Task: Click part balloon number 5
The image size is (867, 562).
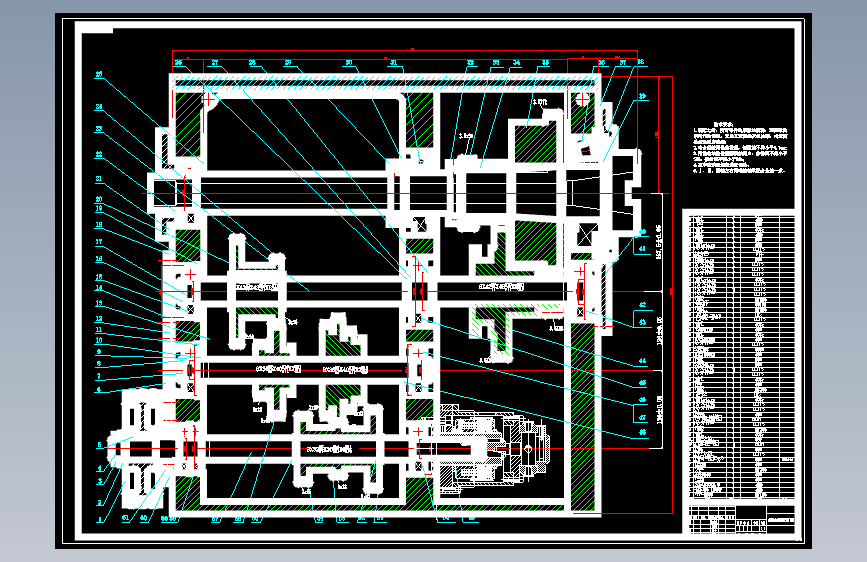Action: 100,445
